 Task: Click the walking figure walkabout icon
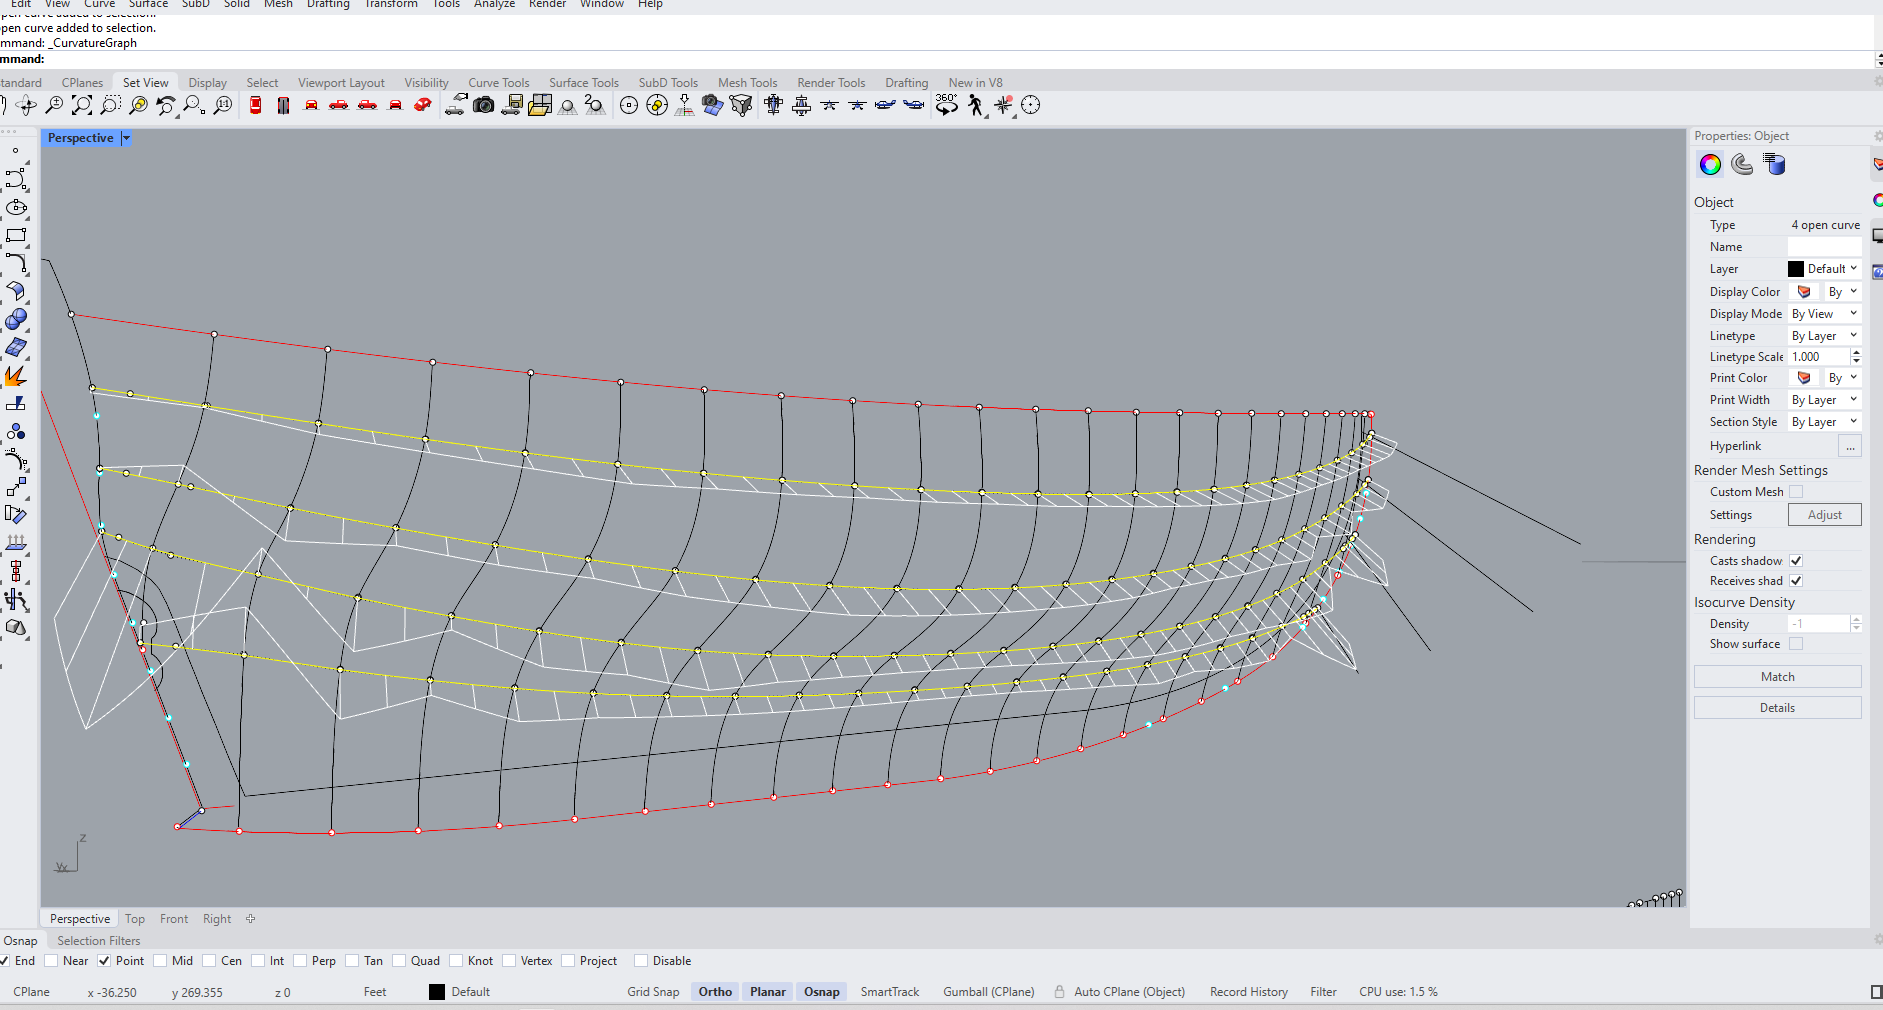pos(975,105)
